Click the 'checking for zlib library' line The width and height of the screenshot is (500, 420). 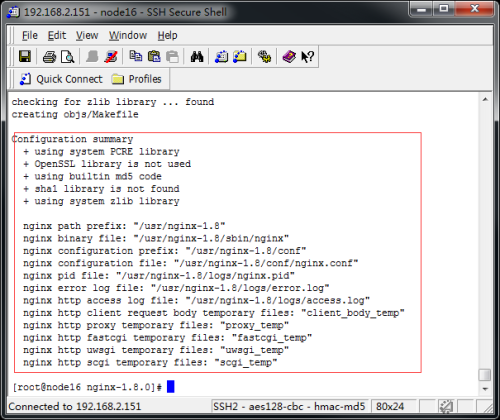coord(113,102)
